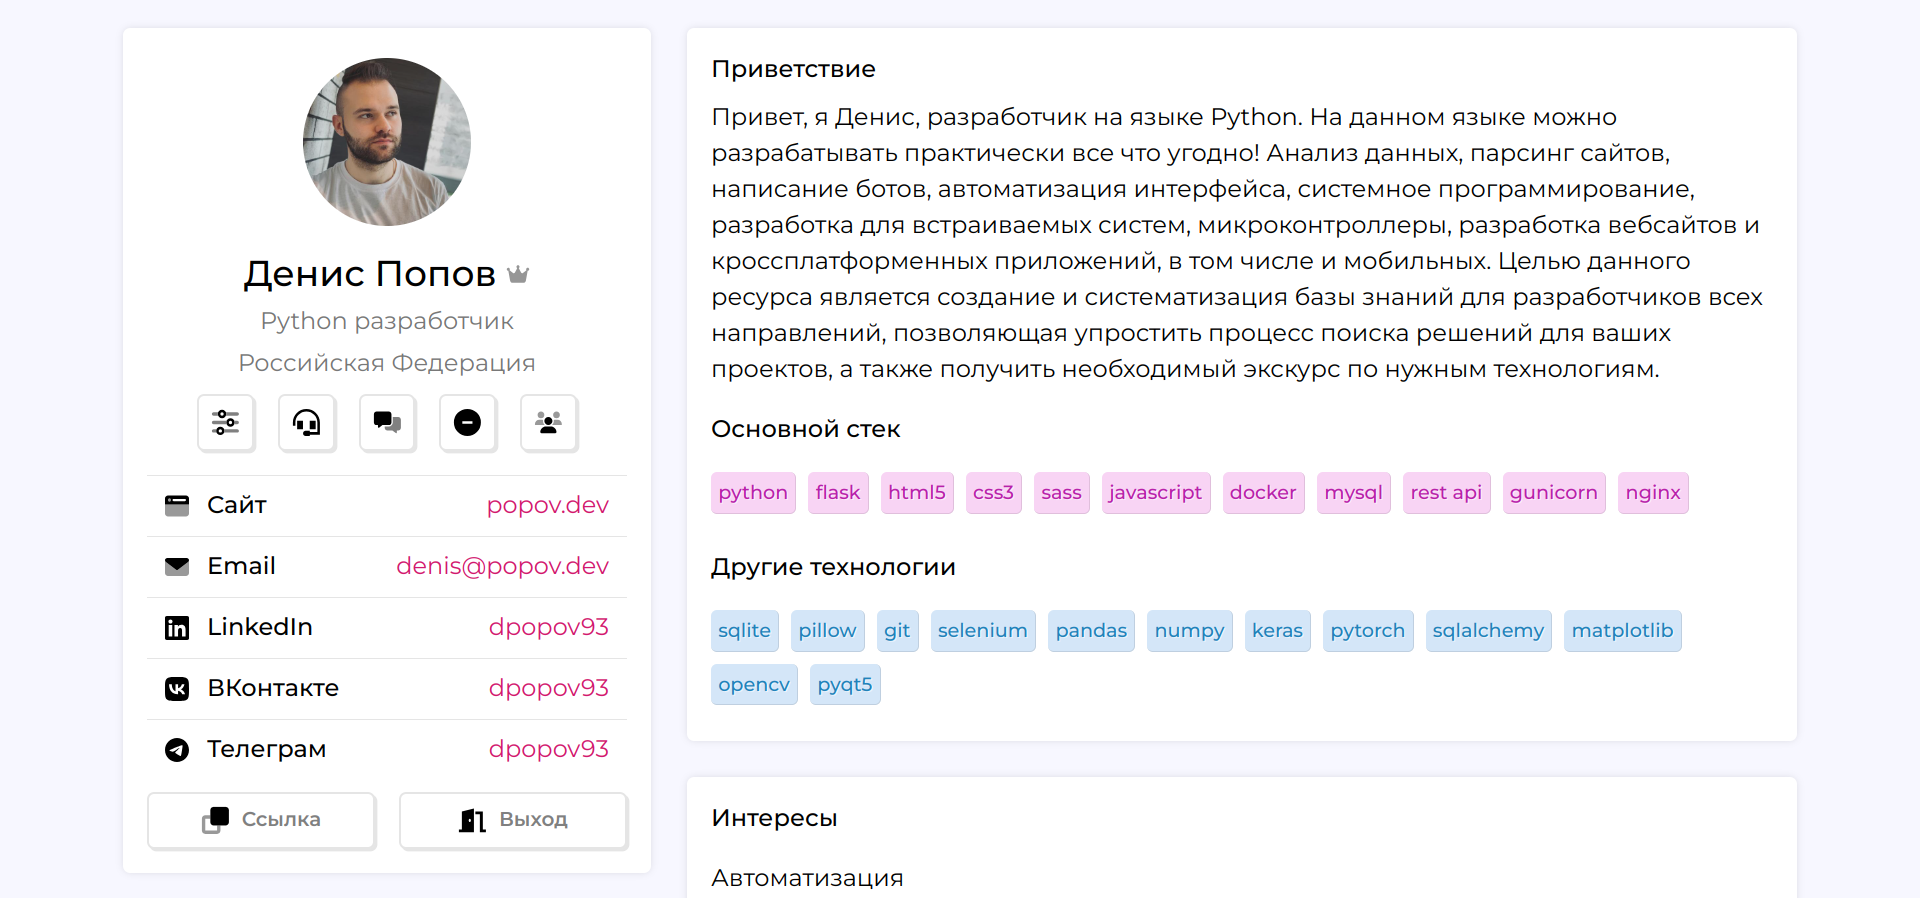Viewport: 1920px width, 898px height.
Task: Open the ВКонтакте dpopov93 link
Action: tap(548, 688)
